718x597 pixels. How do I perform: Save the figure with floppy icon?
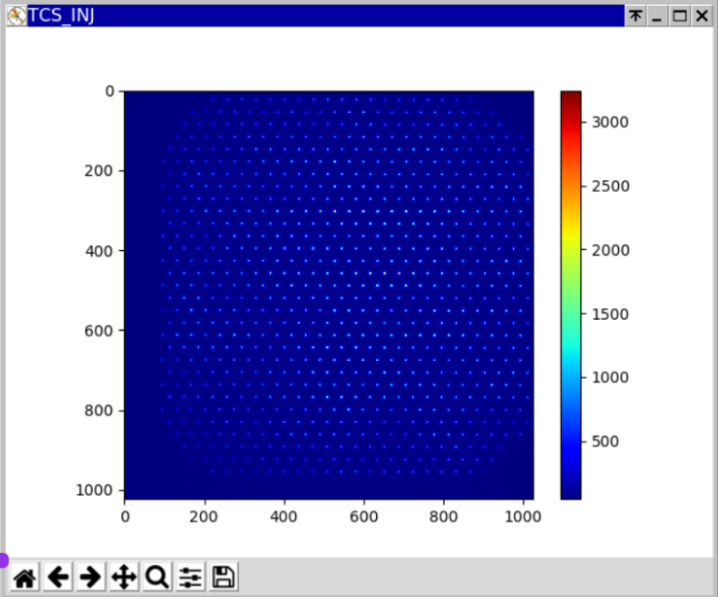(223, 577)
